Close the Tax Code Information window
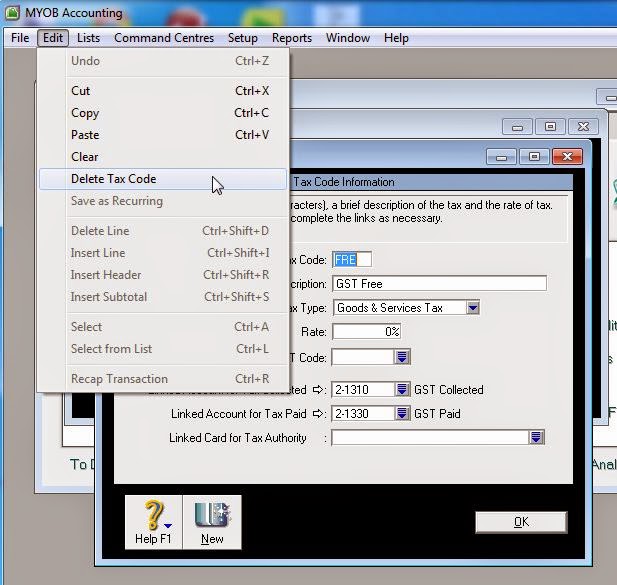The width and height of the screenshot is (617, 585). pyautogui.click(x=567, y=157)
